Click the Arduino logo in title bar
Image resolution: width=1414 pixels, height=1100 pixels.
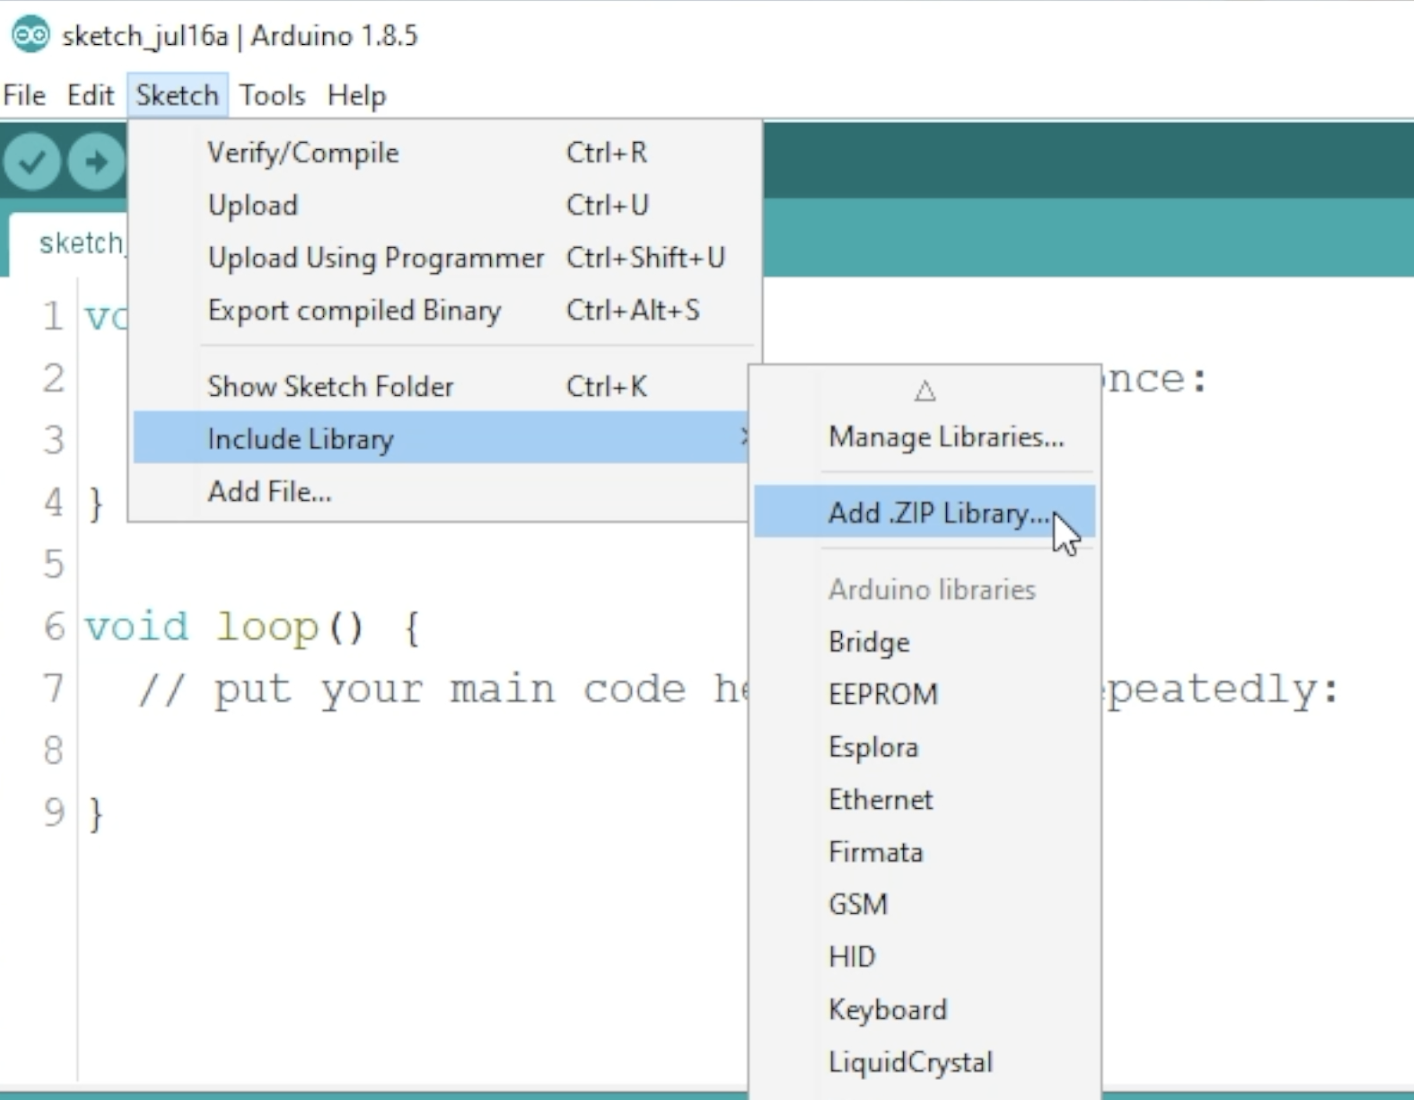[x=30, y=35]
